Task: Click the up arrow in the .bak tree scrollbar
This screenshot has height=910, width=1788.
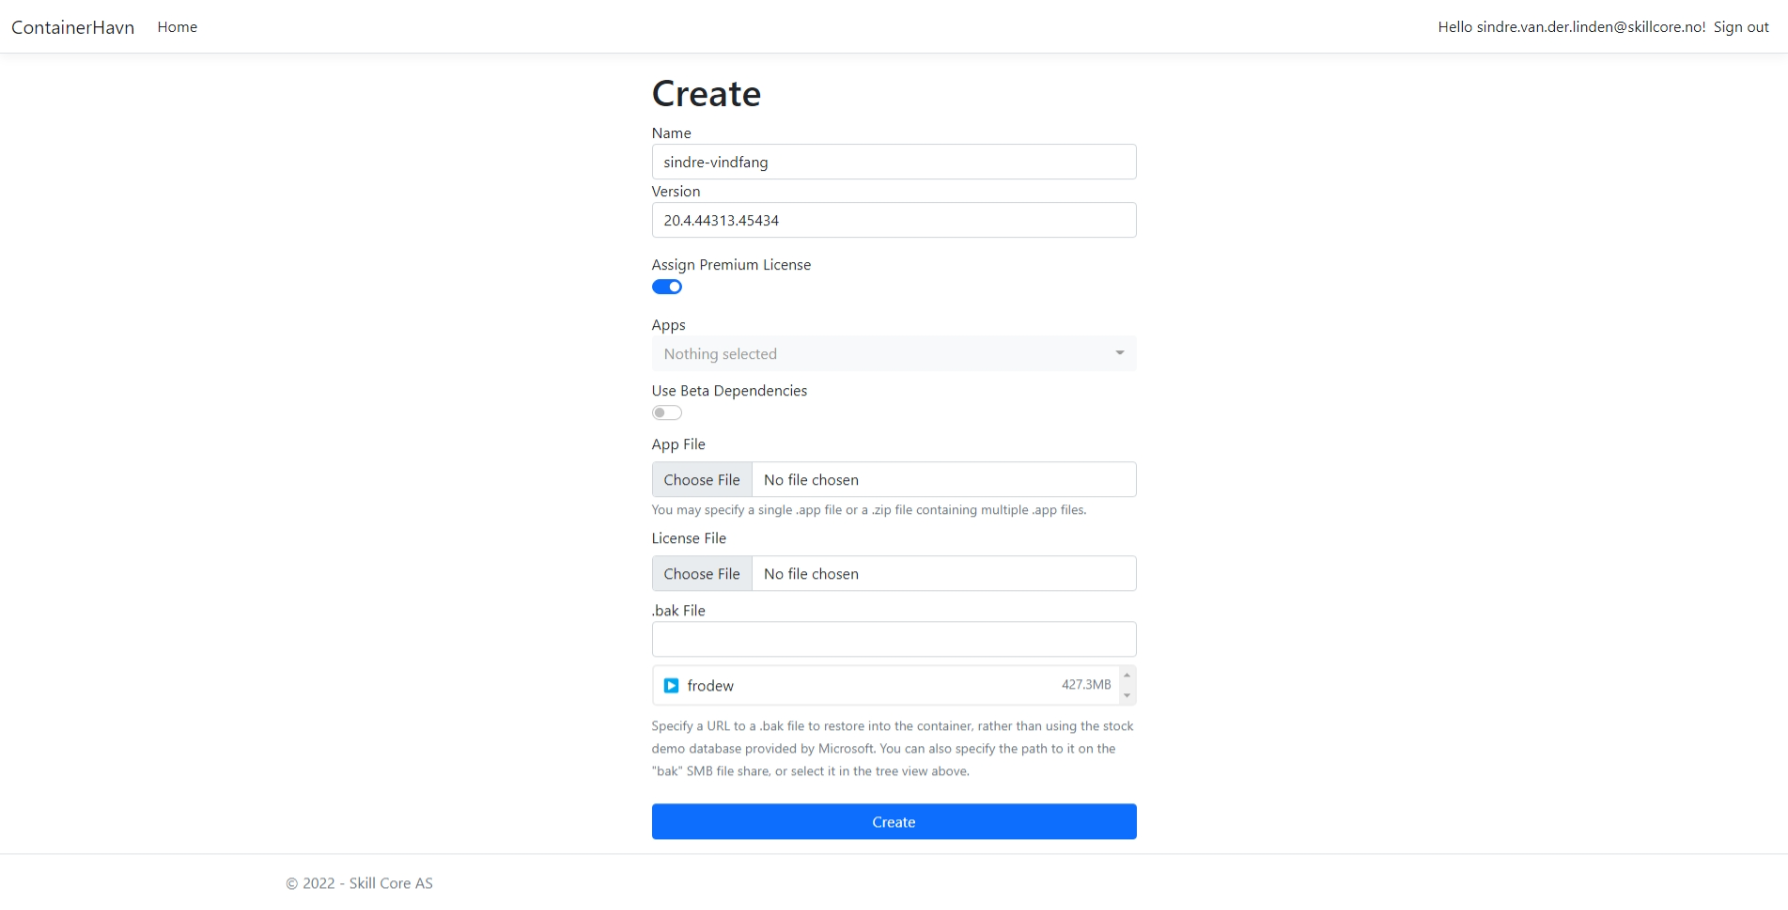Action: coord(1127,675)
